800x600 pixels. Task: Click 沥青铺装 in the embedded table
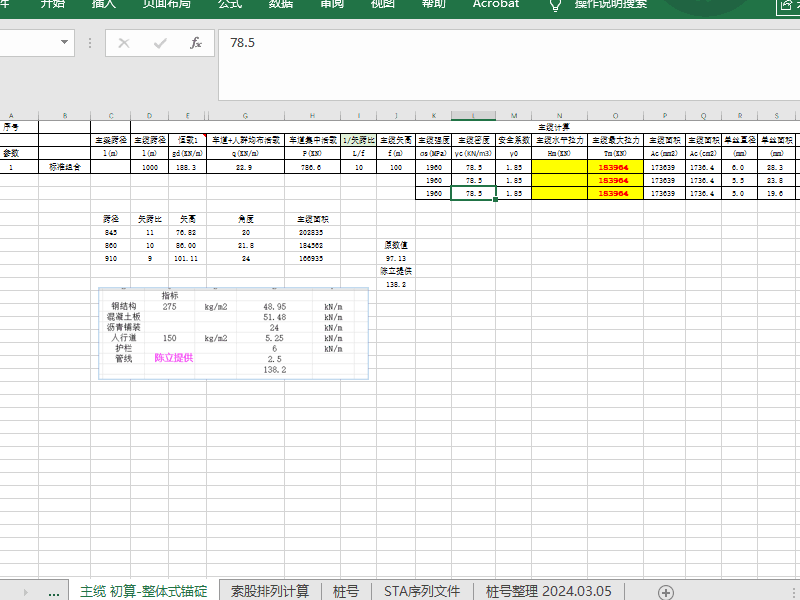coord(123,327)
